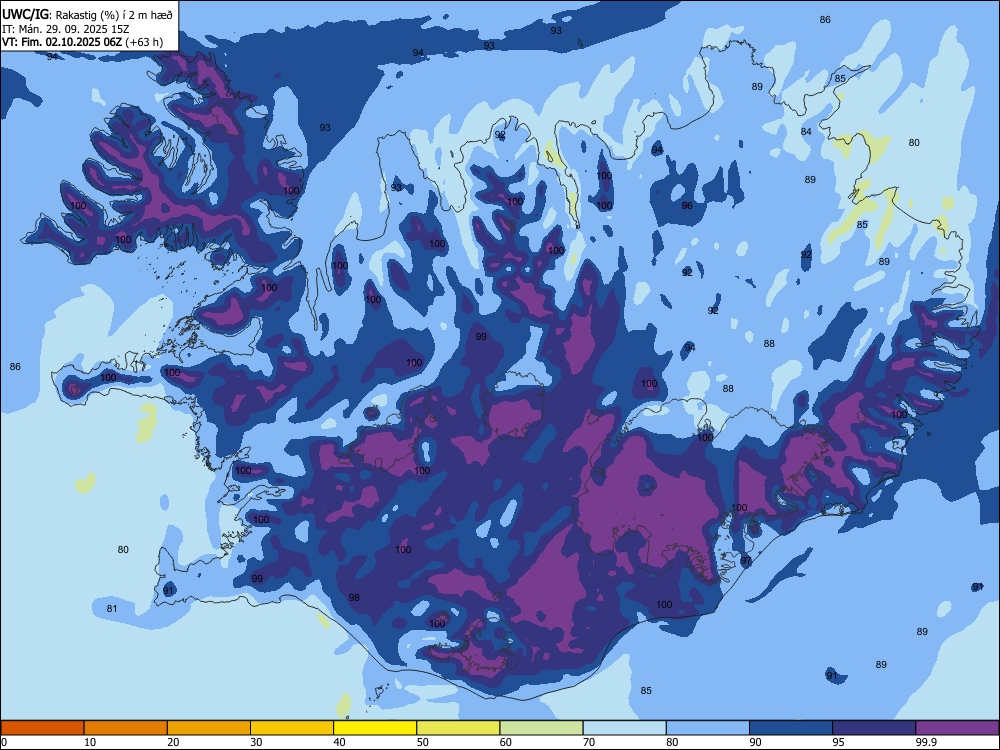Click the pale yellow 50–60 legend swatch
The image size is (1000, 750).
[x=459, y=728]
